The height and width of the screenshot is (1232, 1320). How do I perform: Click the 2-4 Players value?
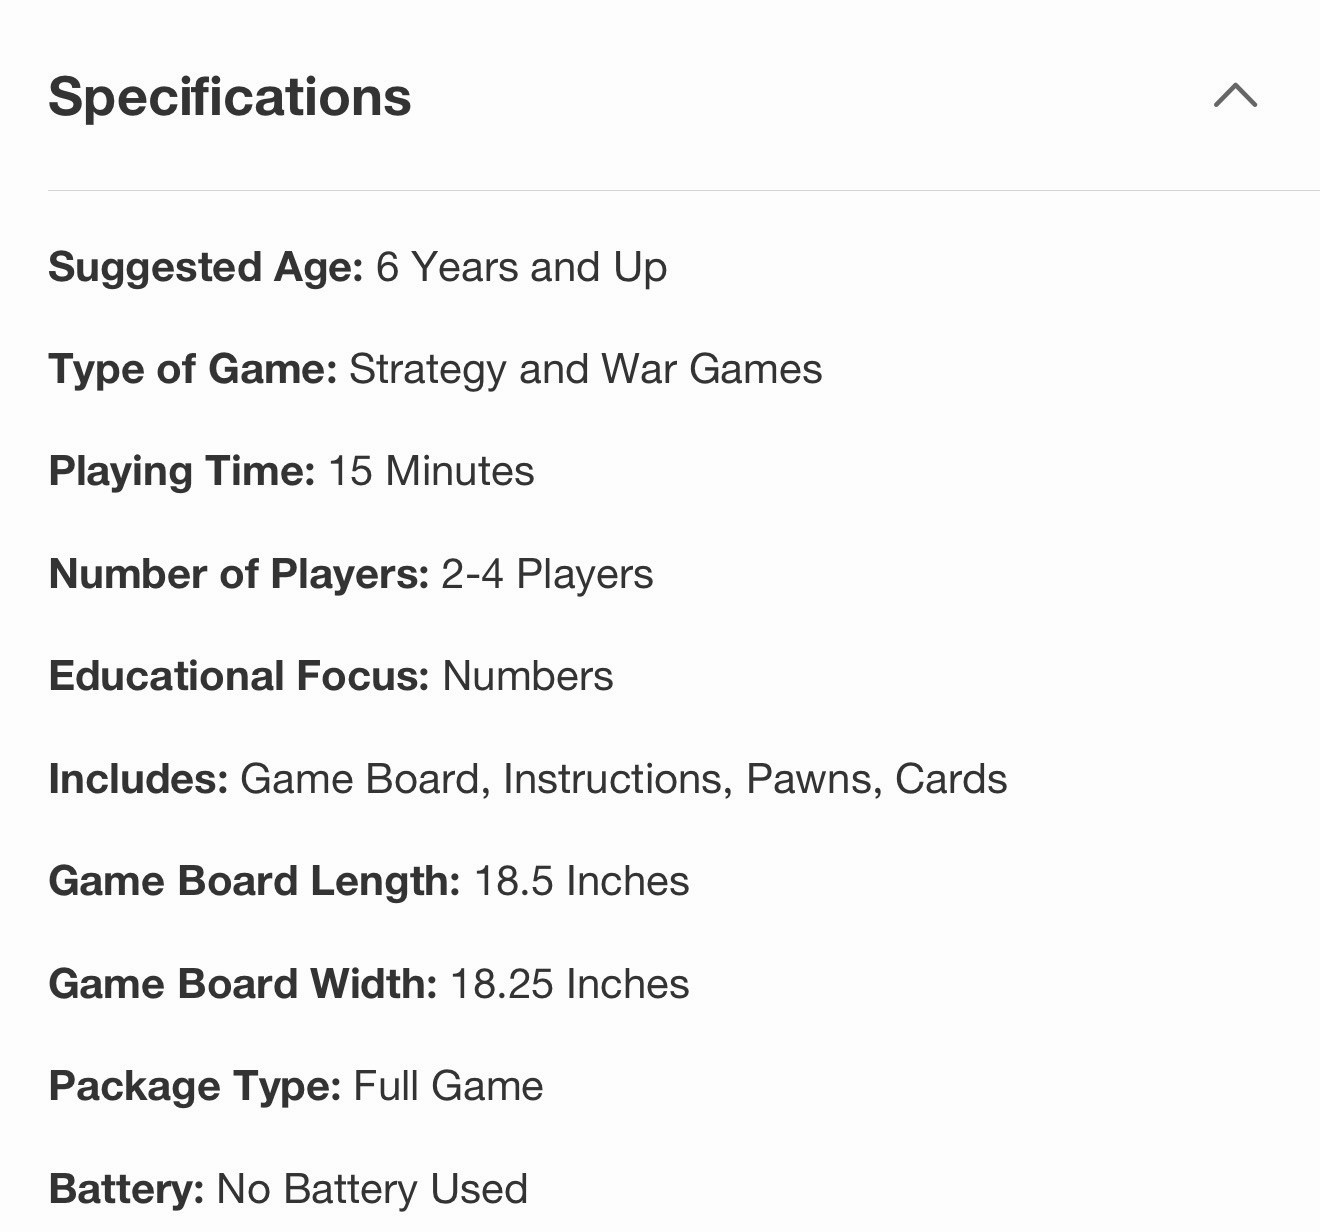(547, 575)
